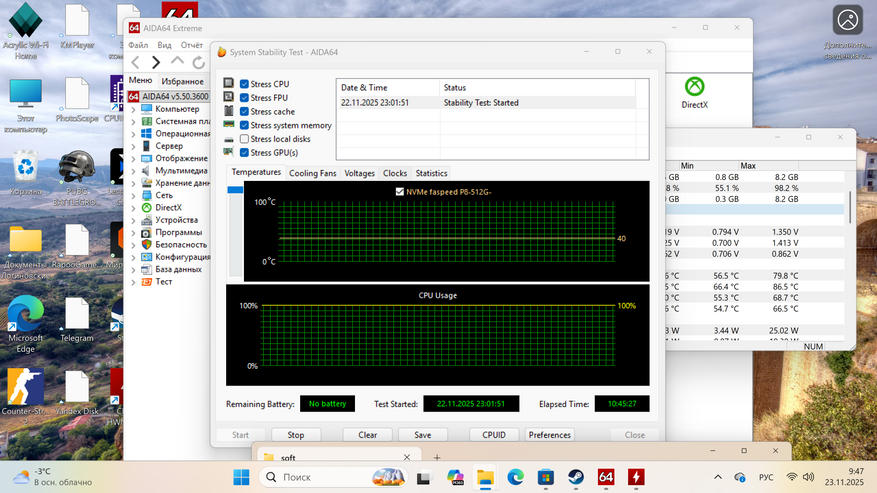877x493 pixels.
Task: Uncheck Stress cache
Action: pos(244,111)
